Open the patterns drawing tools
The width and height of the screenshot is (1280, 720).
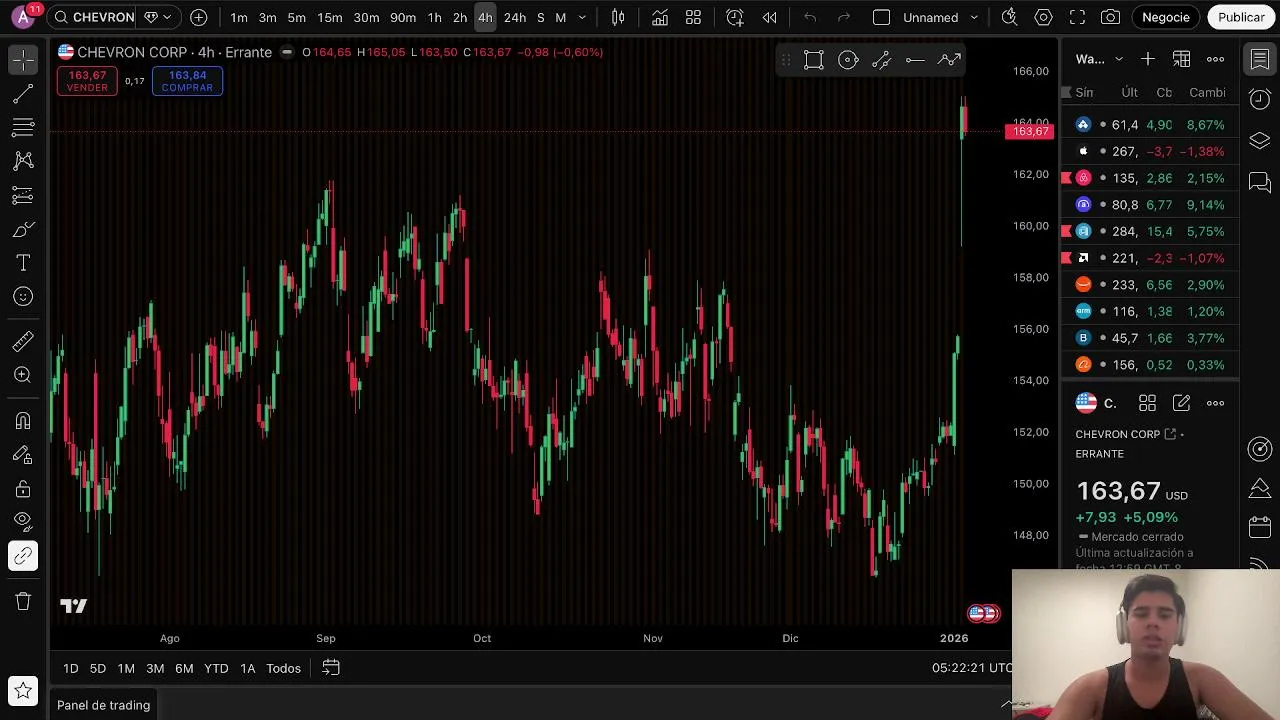tap(23, 161)
